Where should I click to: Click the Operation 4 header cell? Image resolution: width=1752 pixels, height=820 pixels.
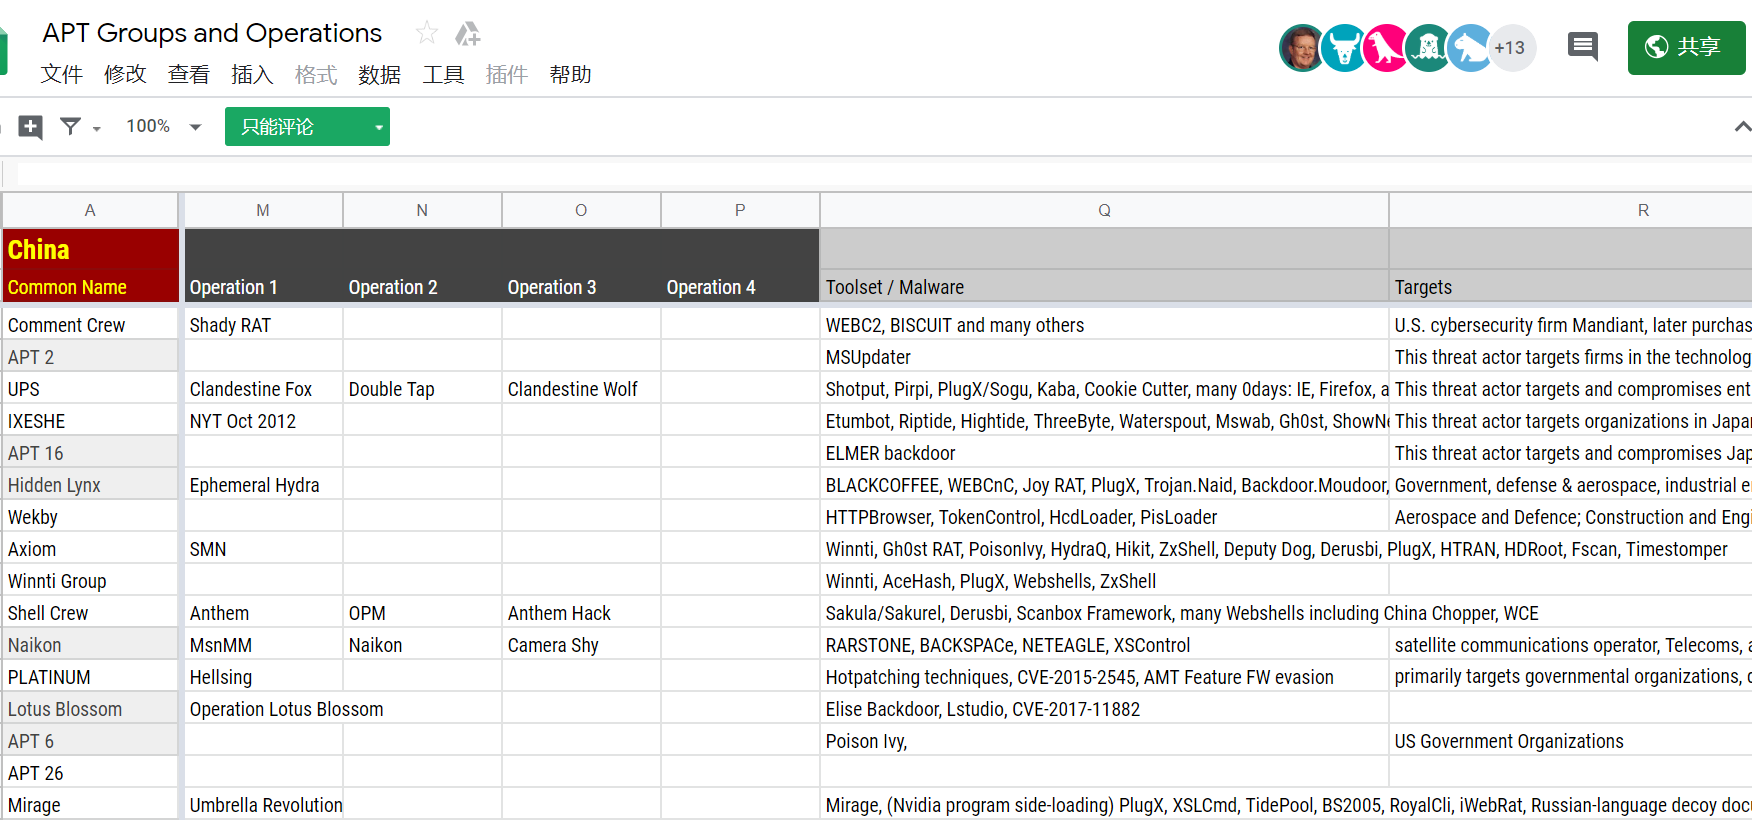point(740,287)
